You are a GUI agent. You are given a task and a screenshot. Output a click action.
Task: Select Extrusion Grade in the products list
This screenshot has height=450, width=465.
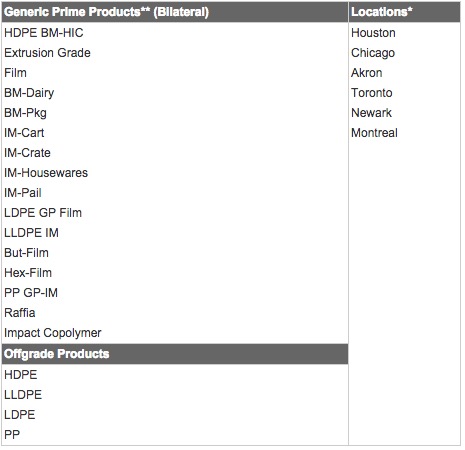[x=47, y=53]
